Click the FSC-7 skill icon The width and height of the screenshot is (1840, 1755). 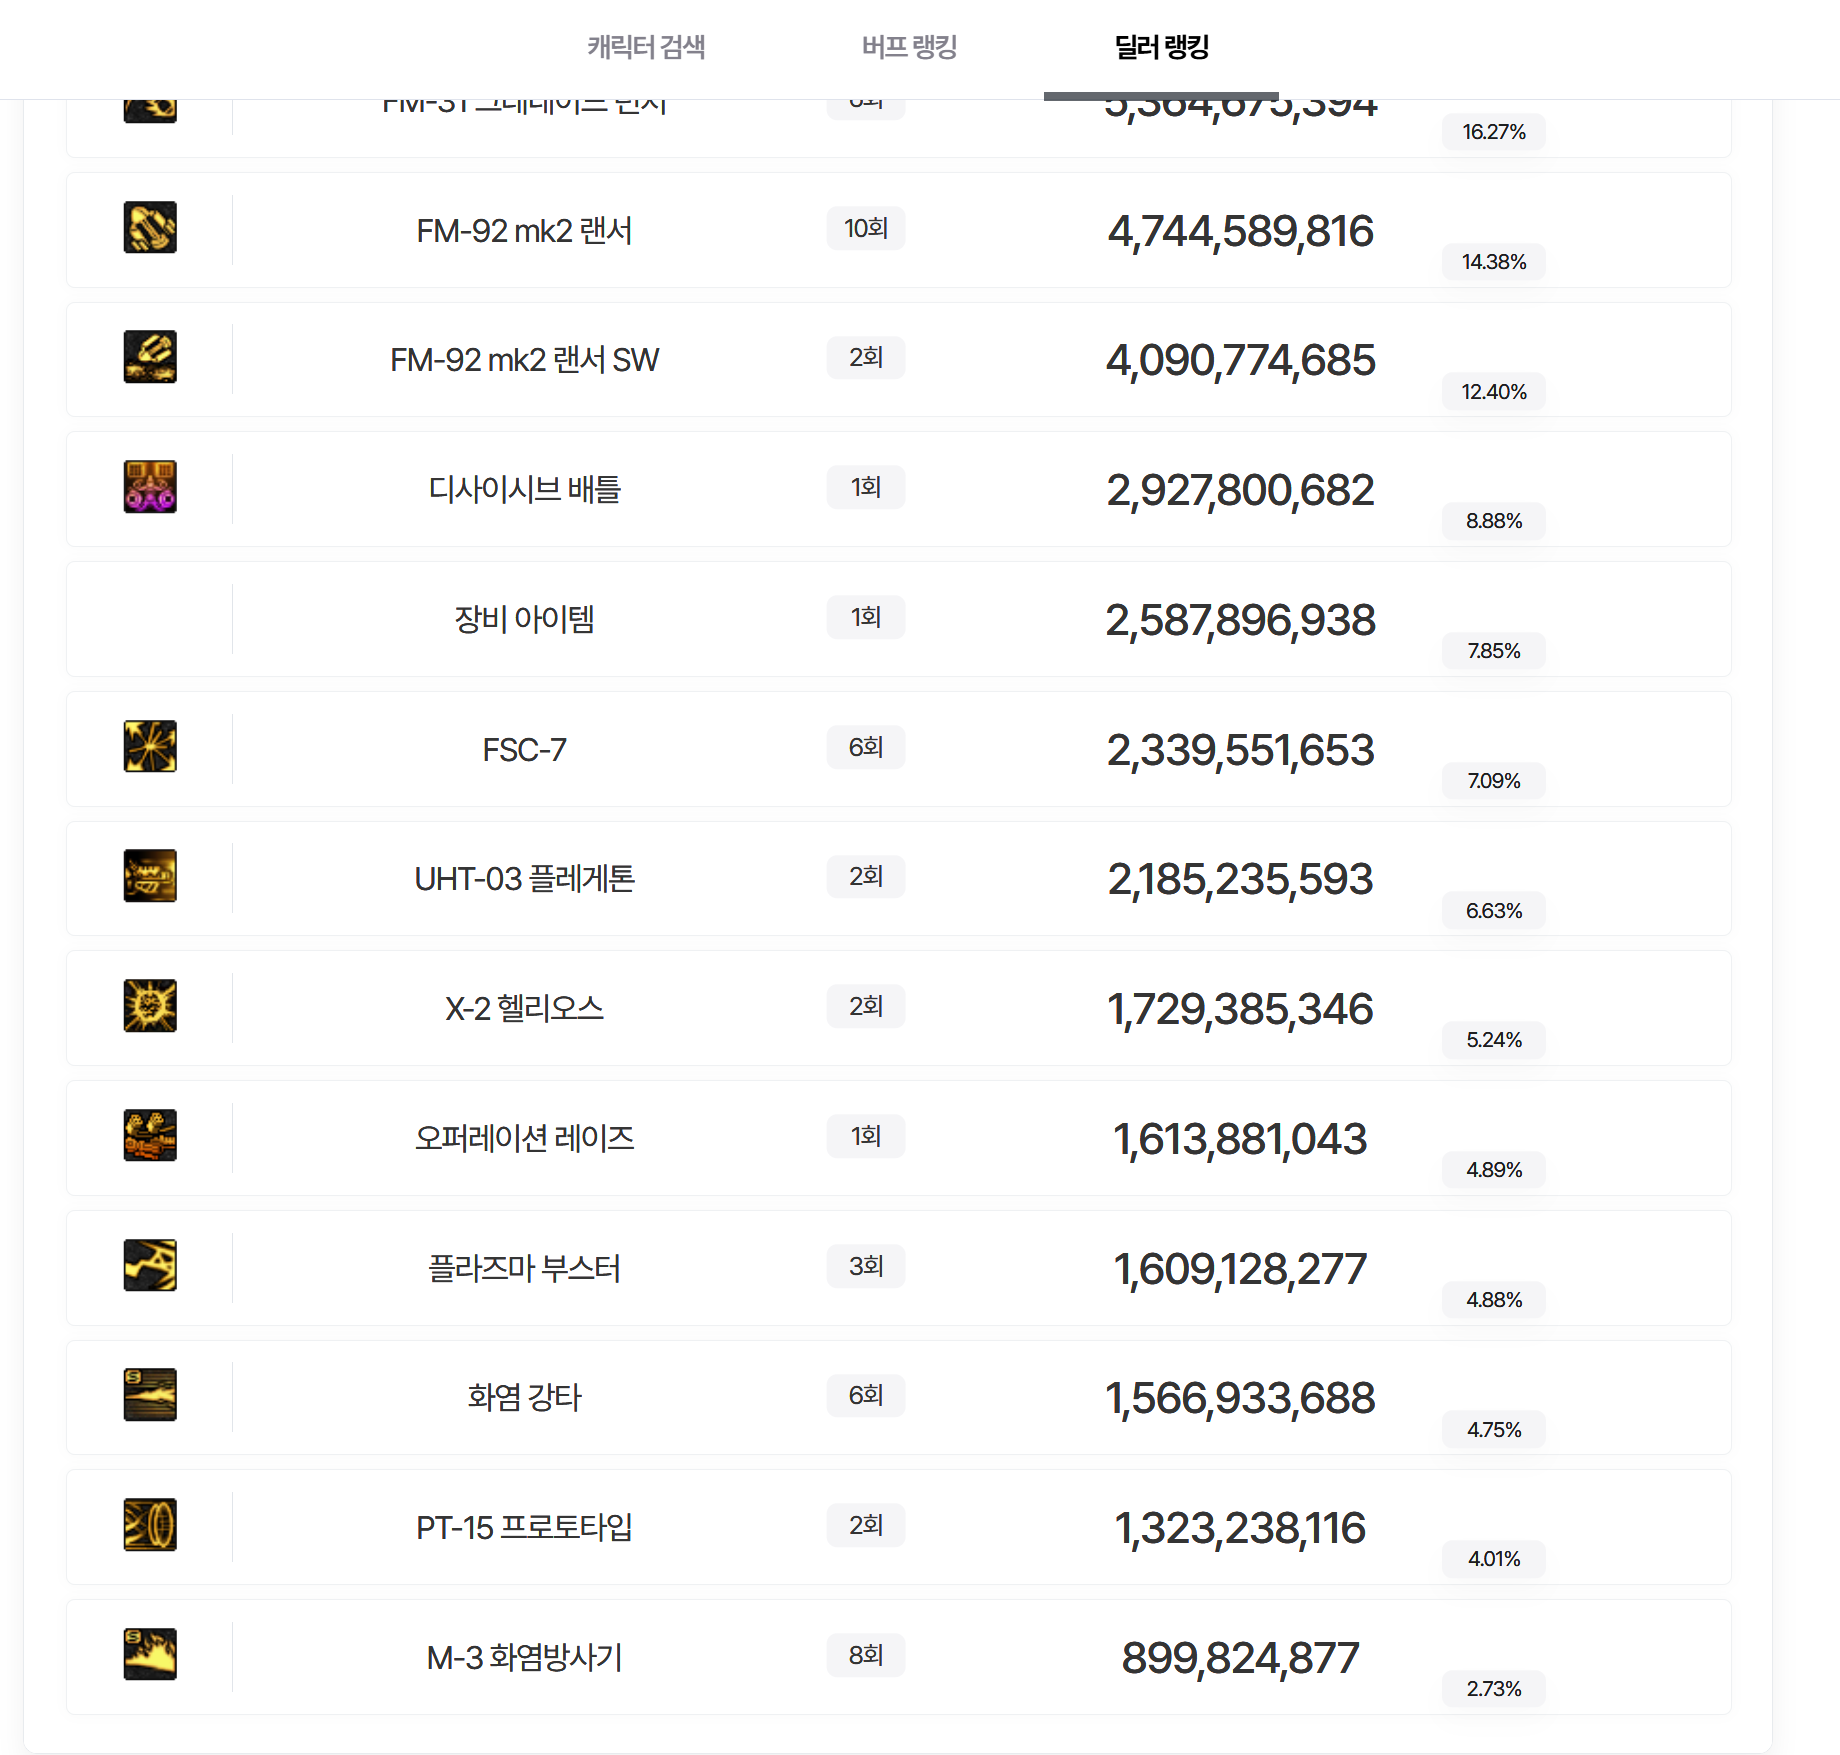click(x=150, y=747)
